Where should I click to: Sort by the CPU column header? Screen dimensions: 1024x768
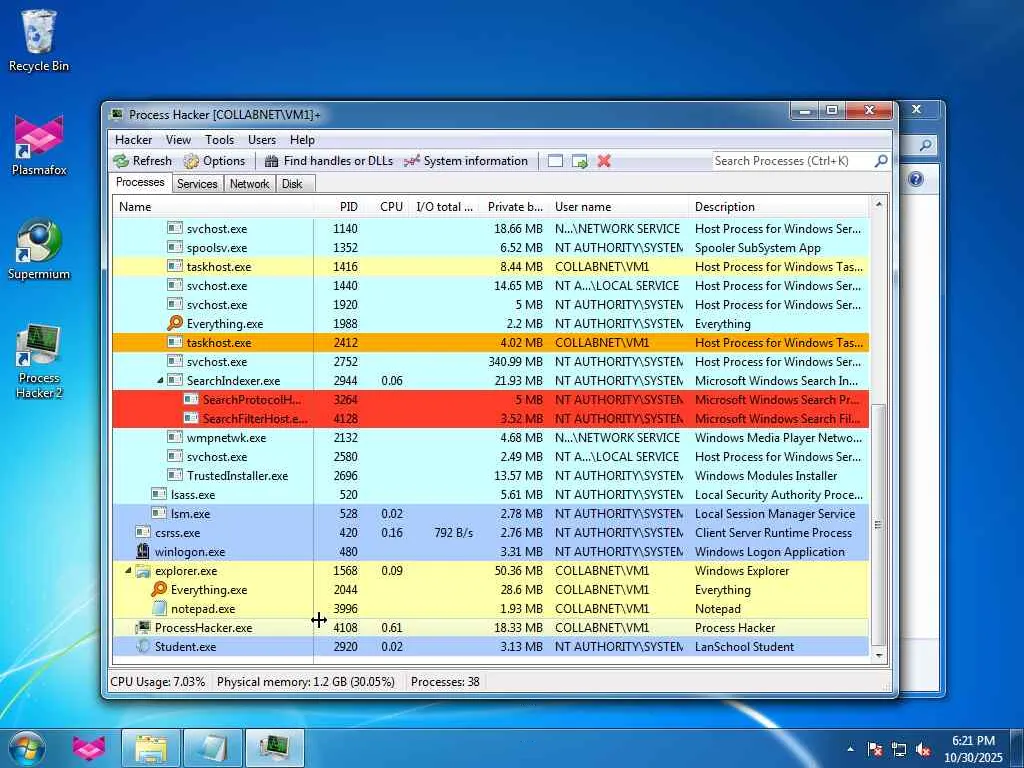[387, 206]
